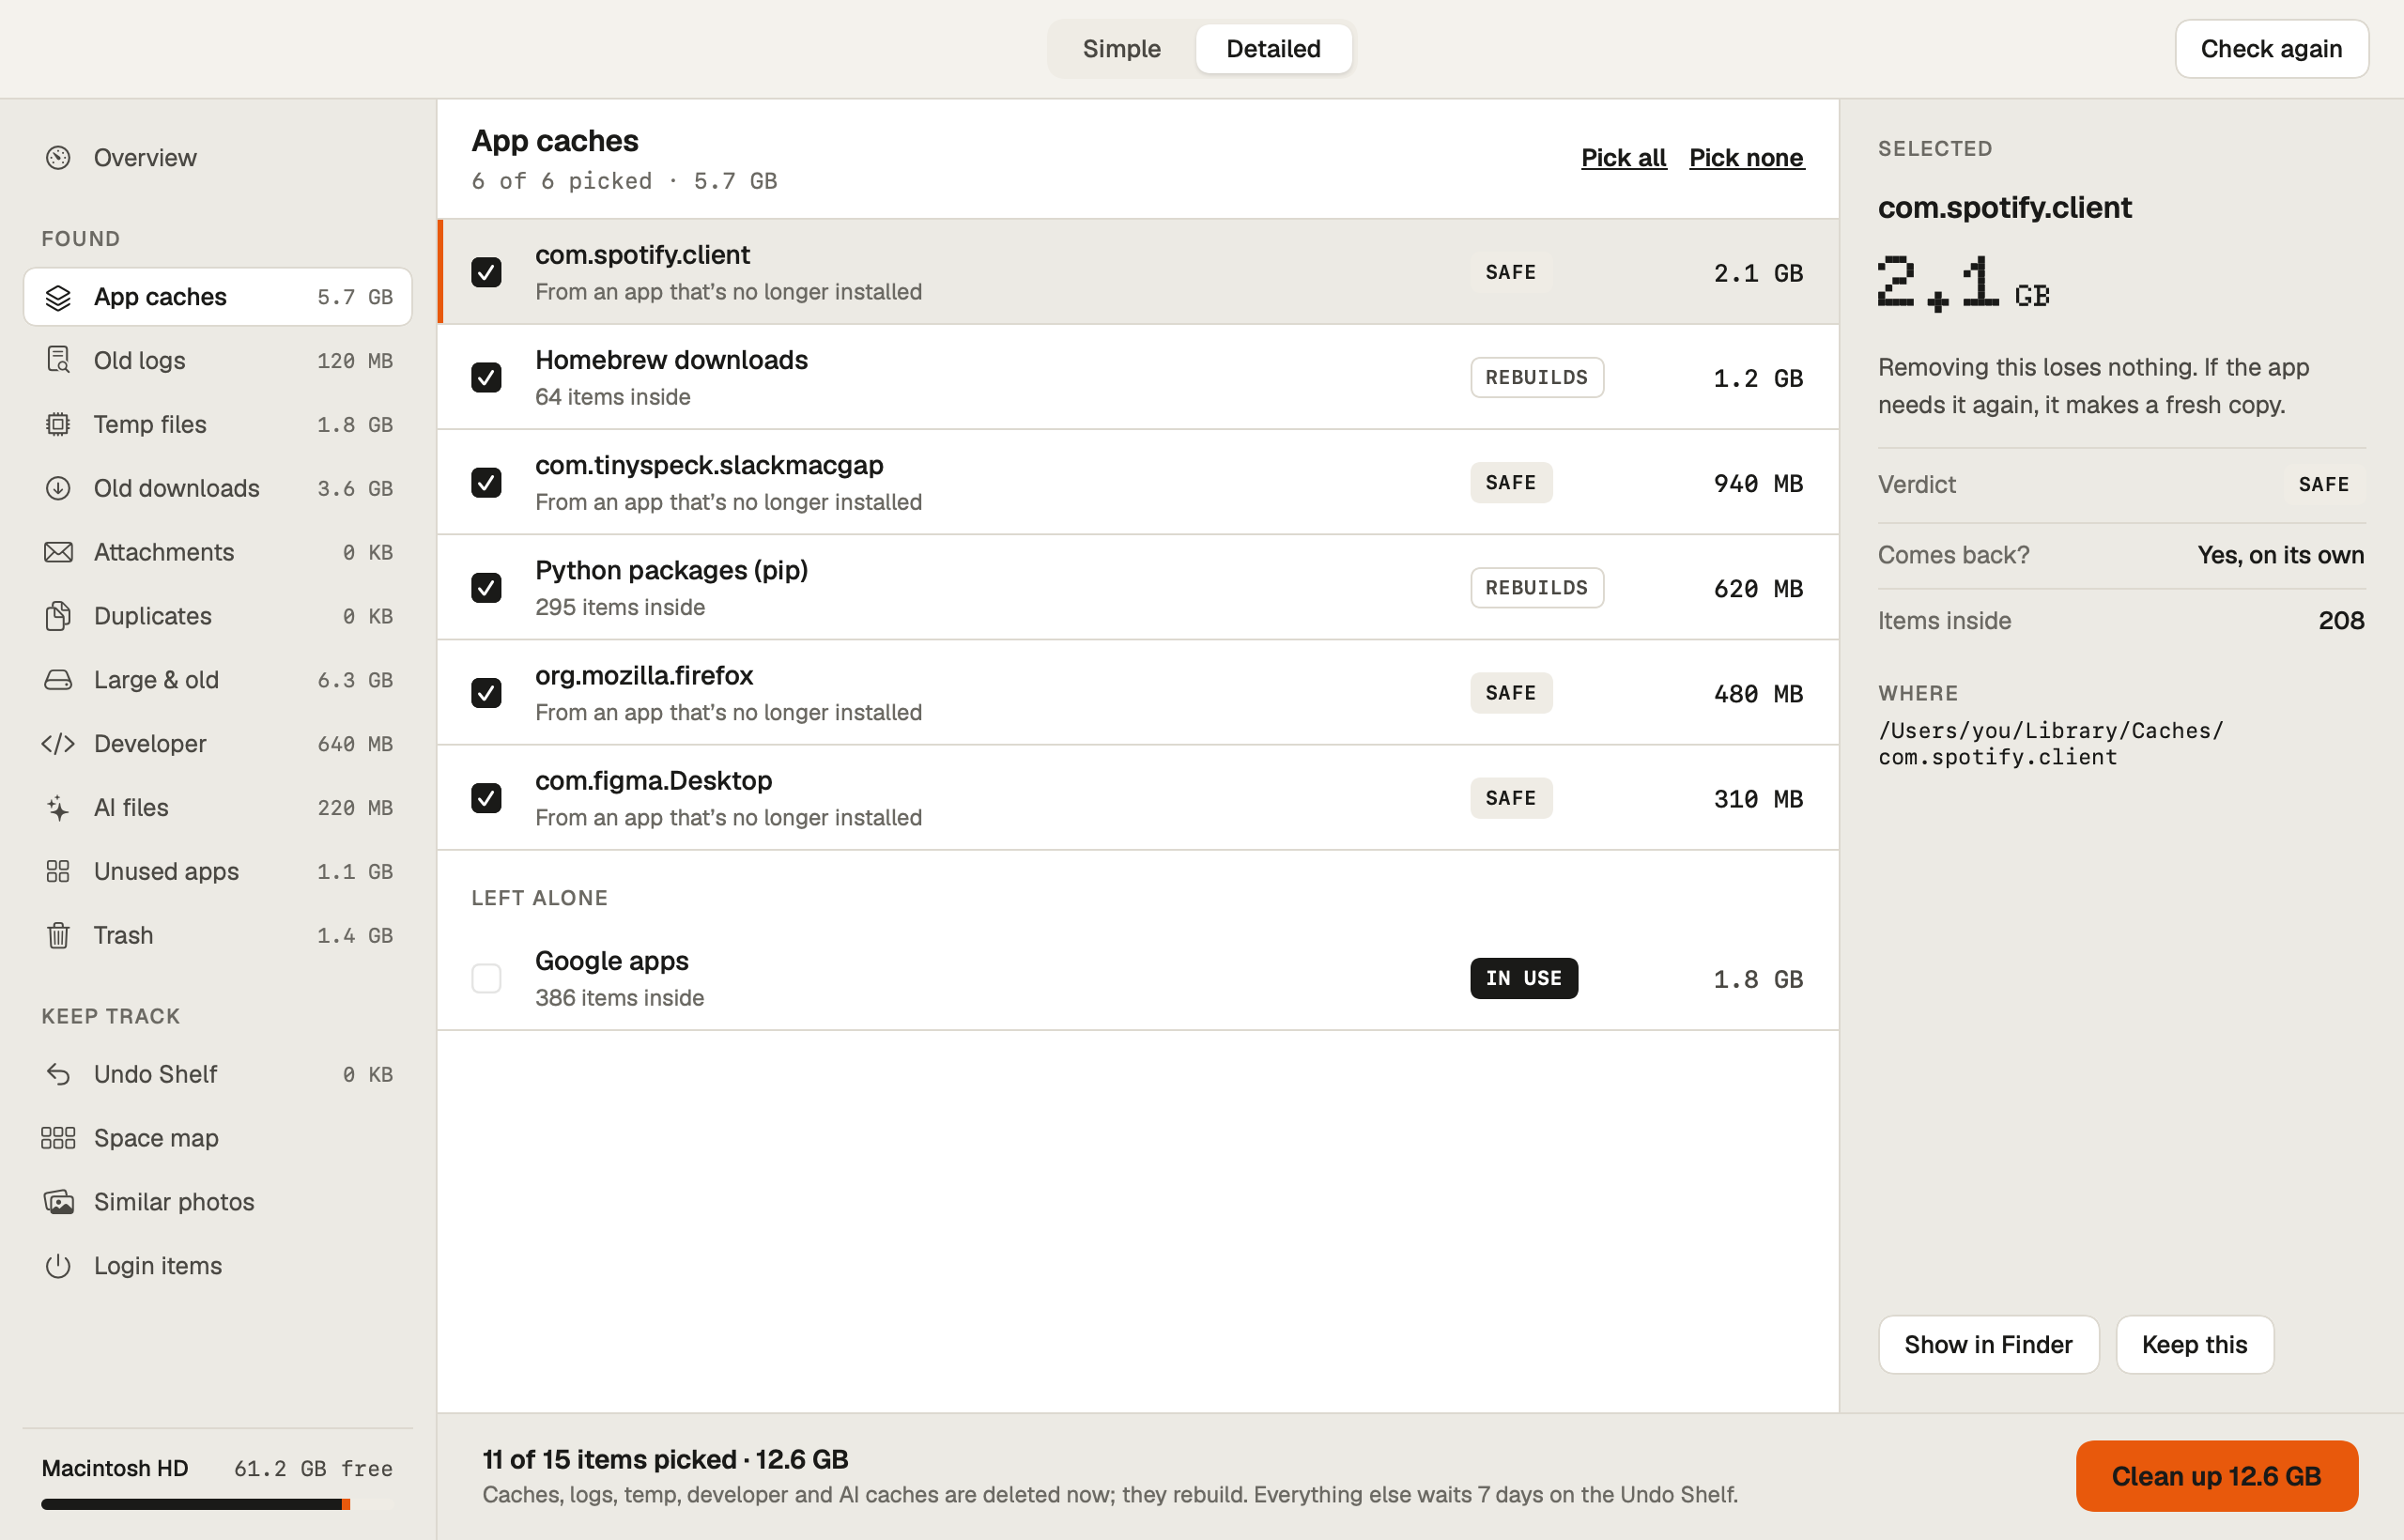Open the Trash bin icon
Viewport: 2404px width, 1540px height.
(58, 935)
